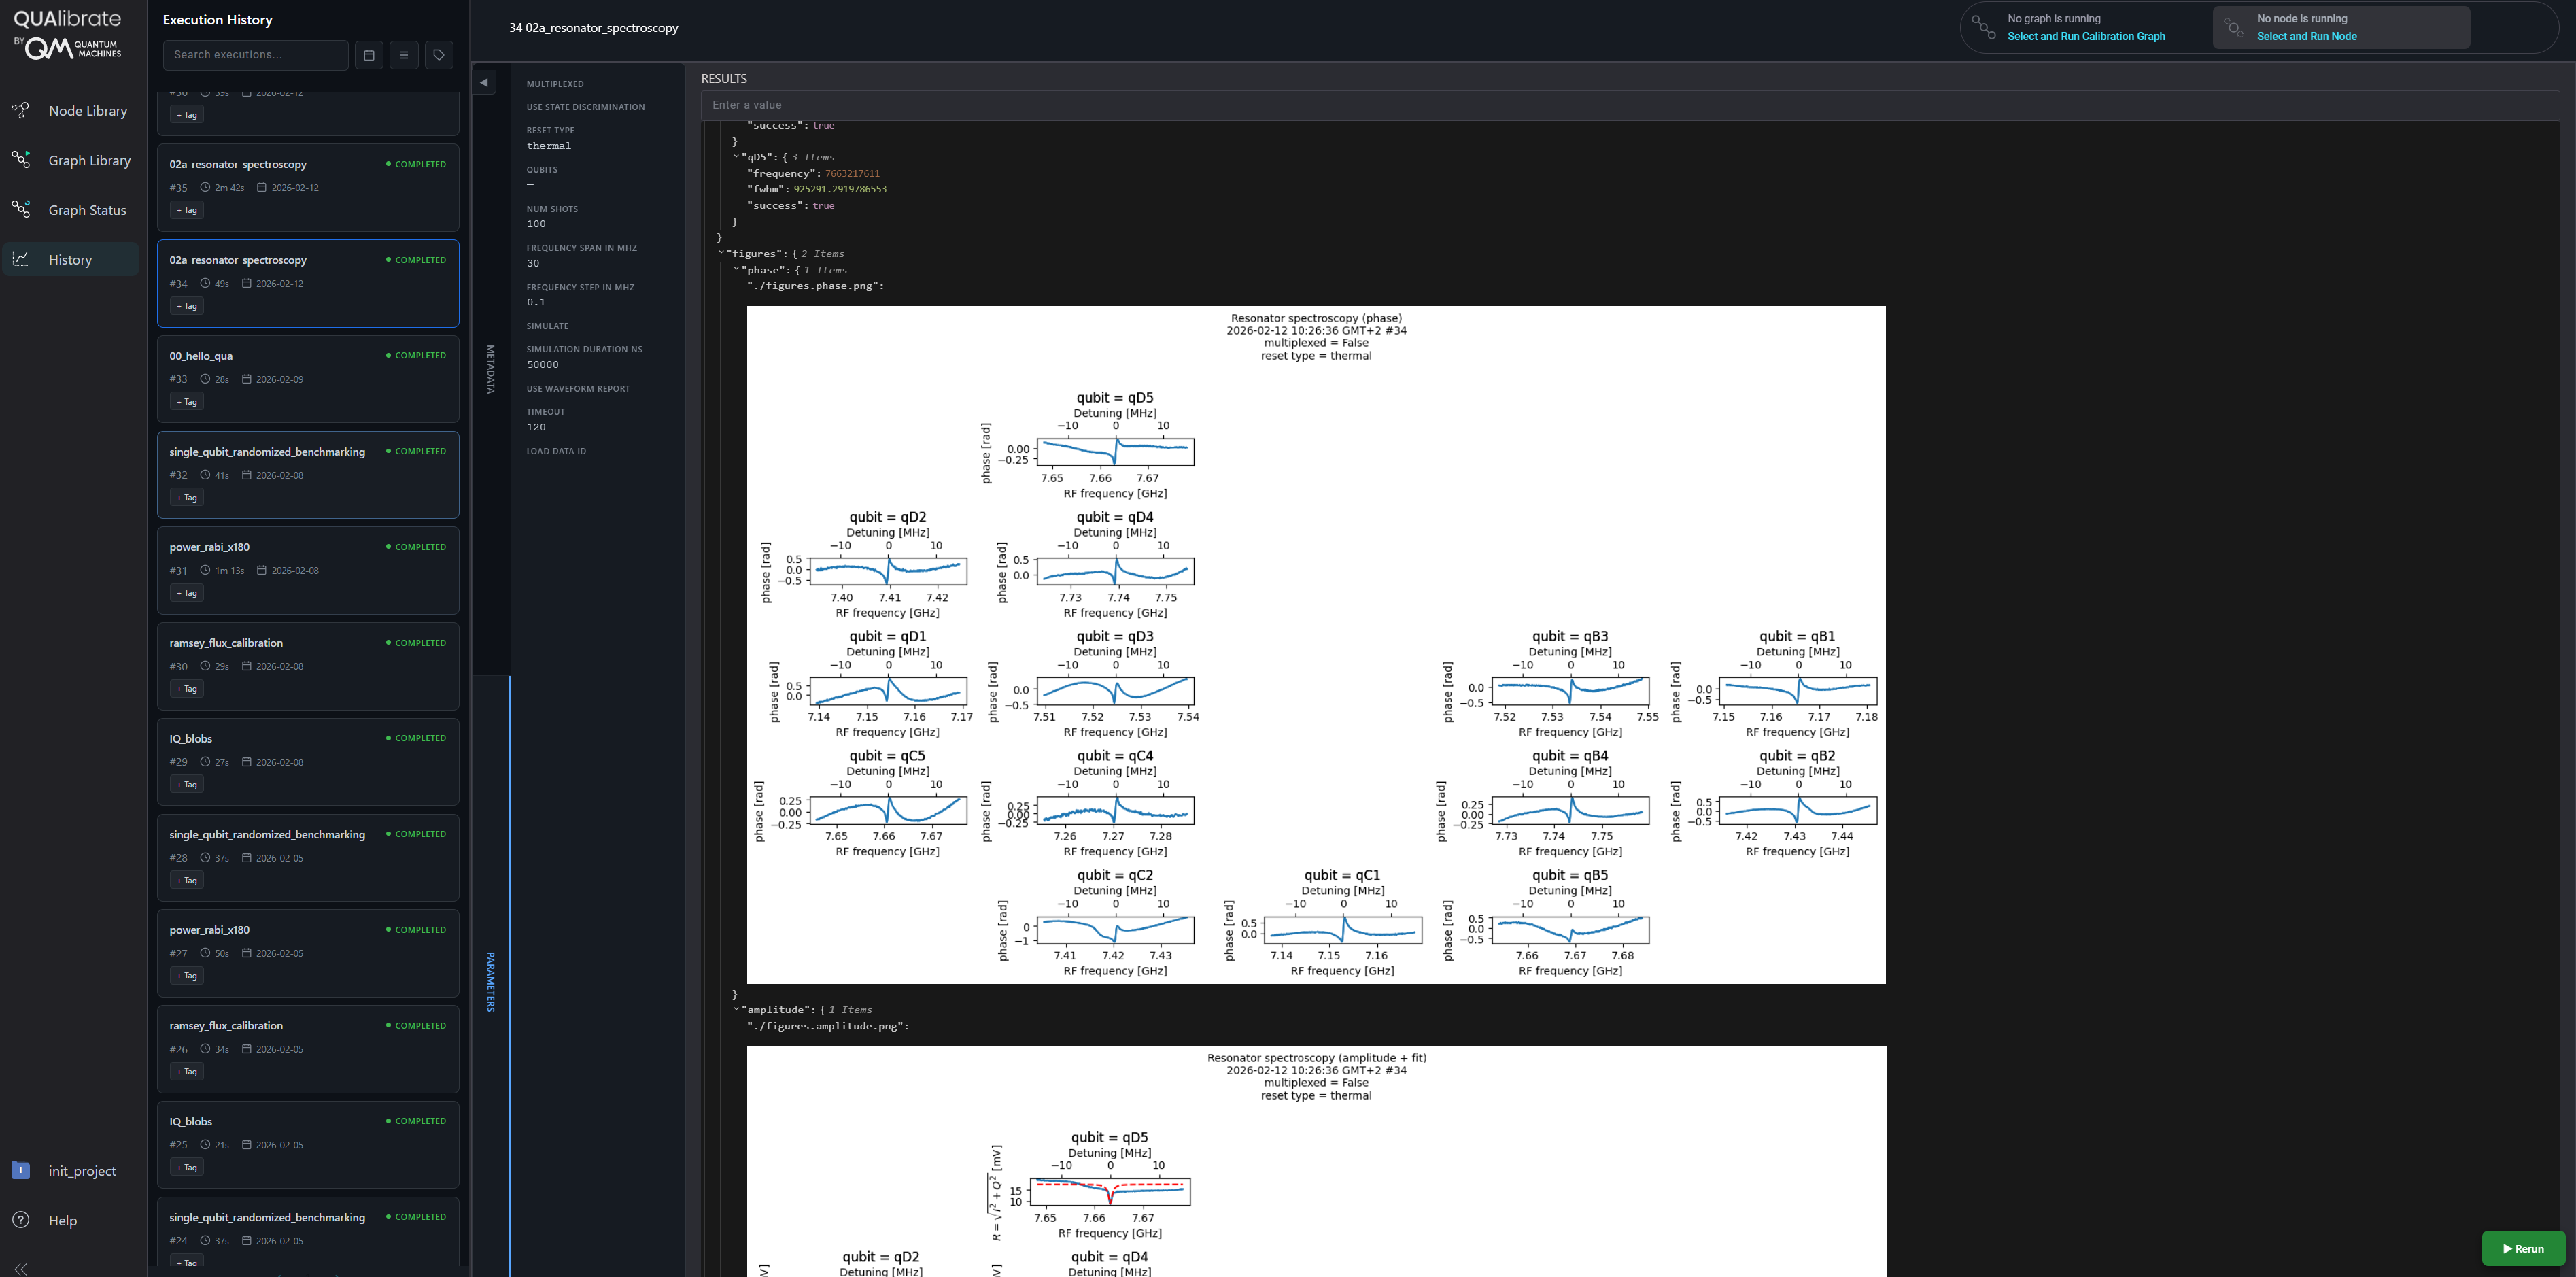This screenshot has height=1277, width=2576.
Task: Click the list sort filter icon
Action: tap(404, 55)
